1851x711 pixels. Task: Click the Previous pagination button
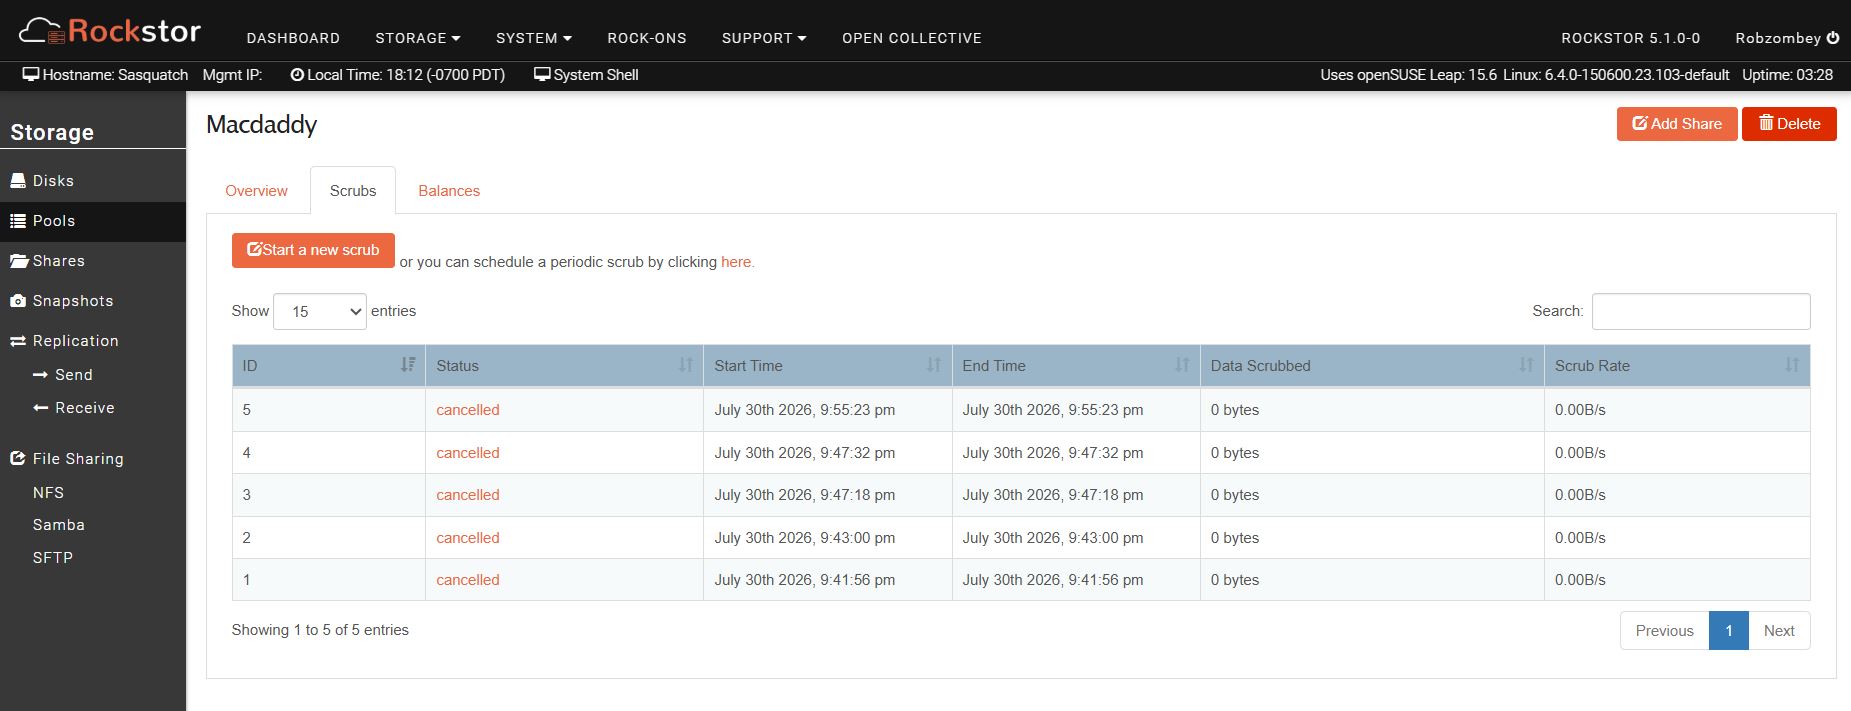click(x=1665, y=631)
